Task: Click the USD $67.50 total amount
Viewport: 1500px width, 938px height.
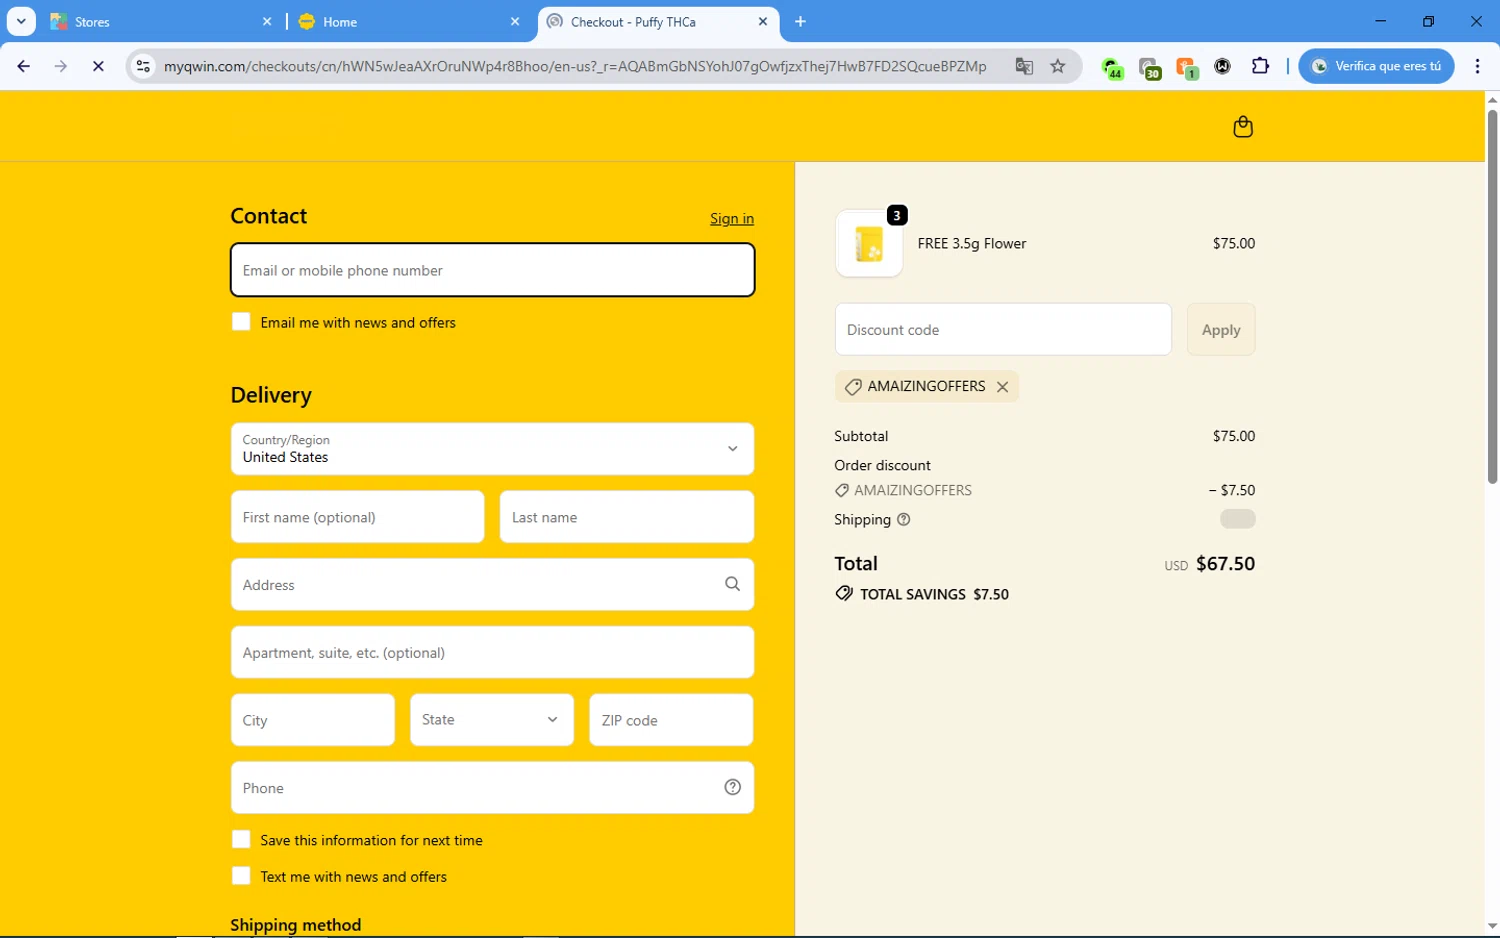Action: tap(1209, 564)
